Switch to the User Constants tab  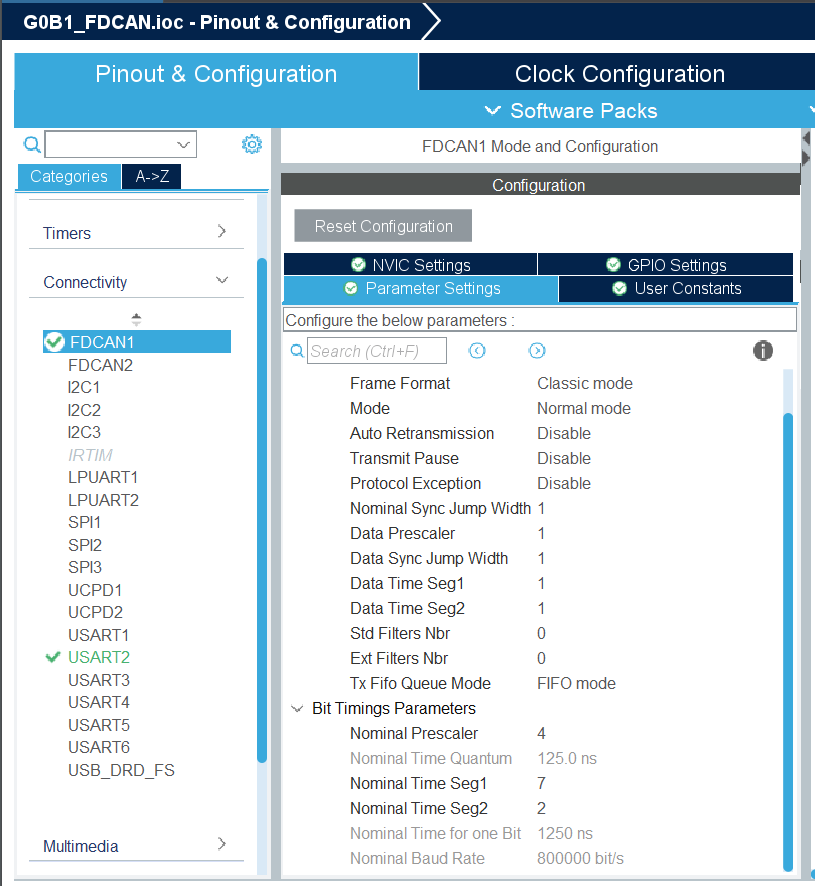coord(677,288)
